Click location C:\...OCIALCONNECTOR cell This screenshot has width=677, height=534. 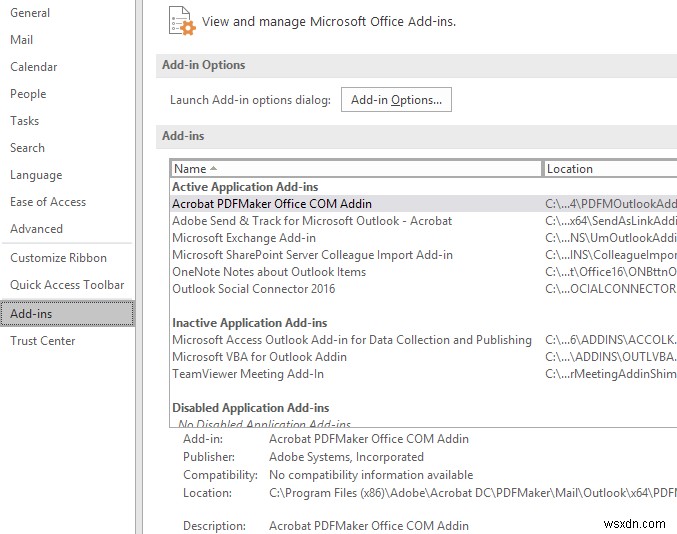coord(611,289)
